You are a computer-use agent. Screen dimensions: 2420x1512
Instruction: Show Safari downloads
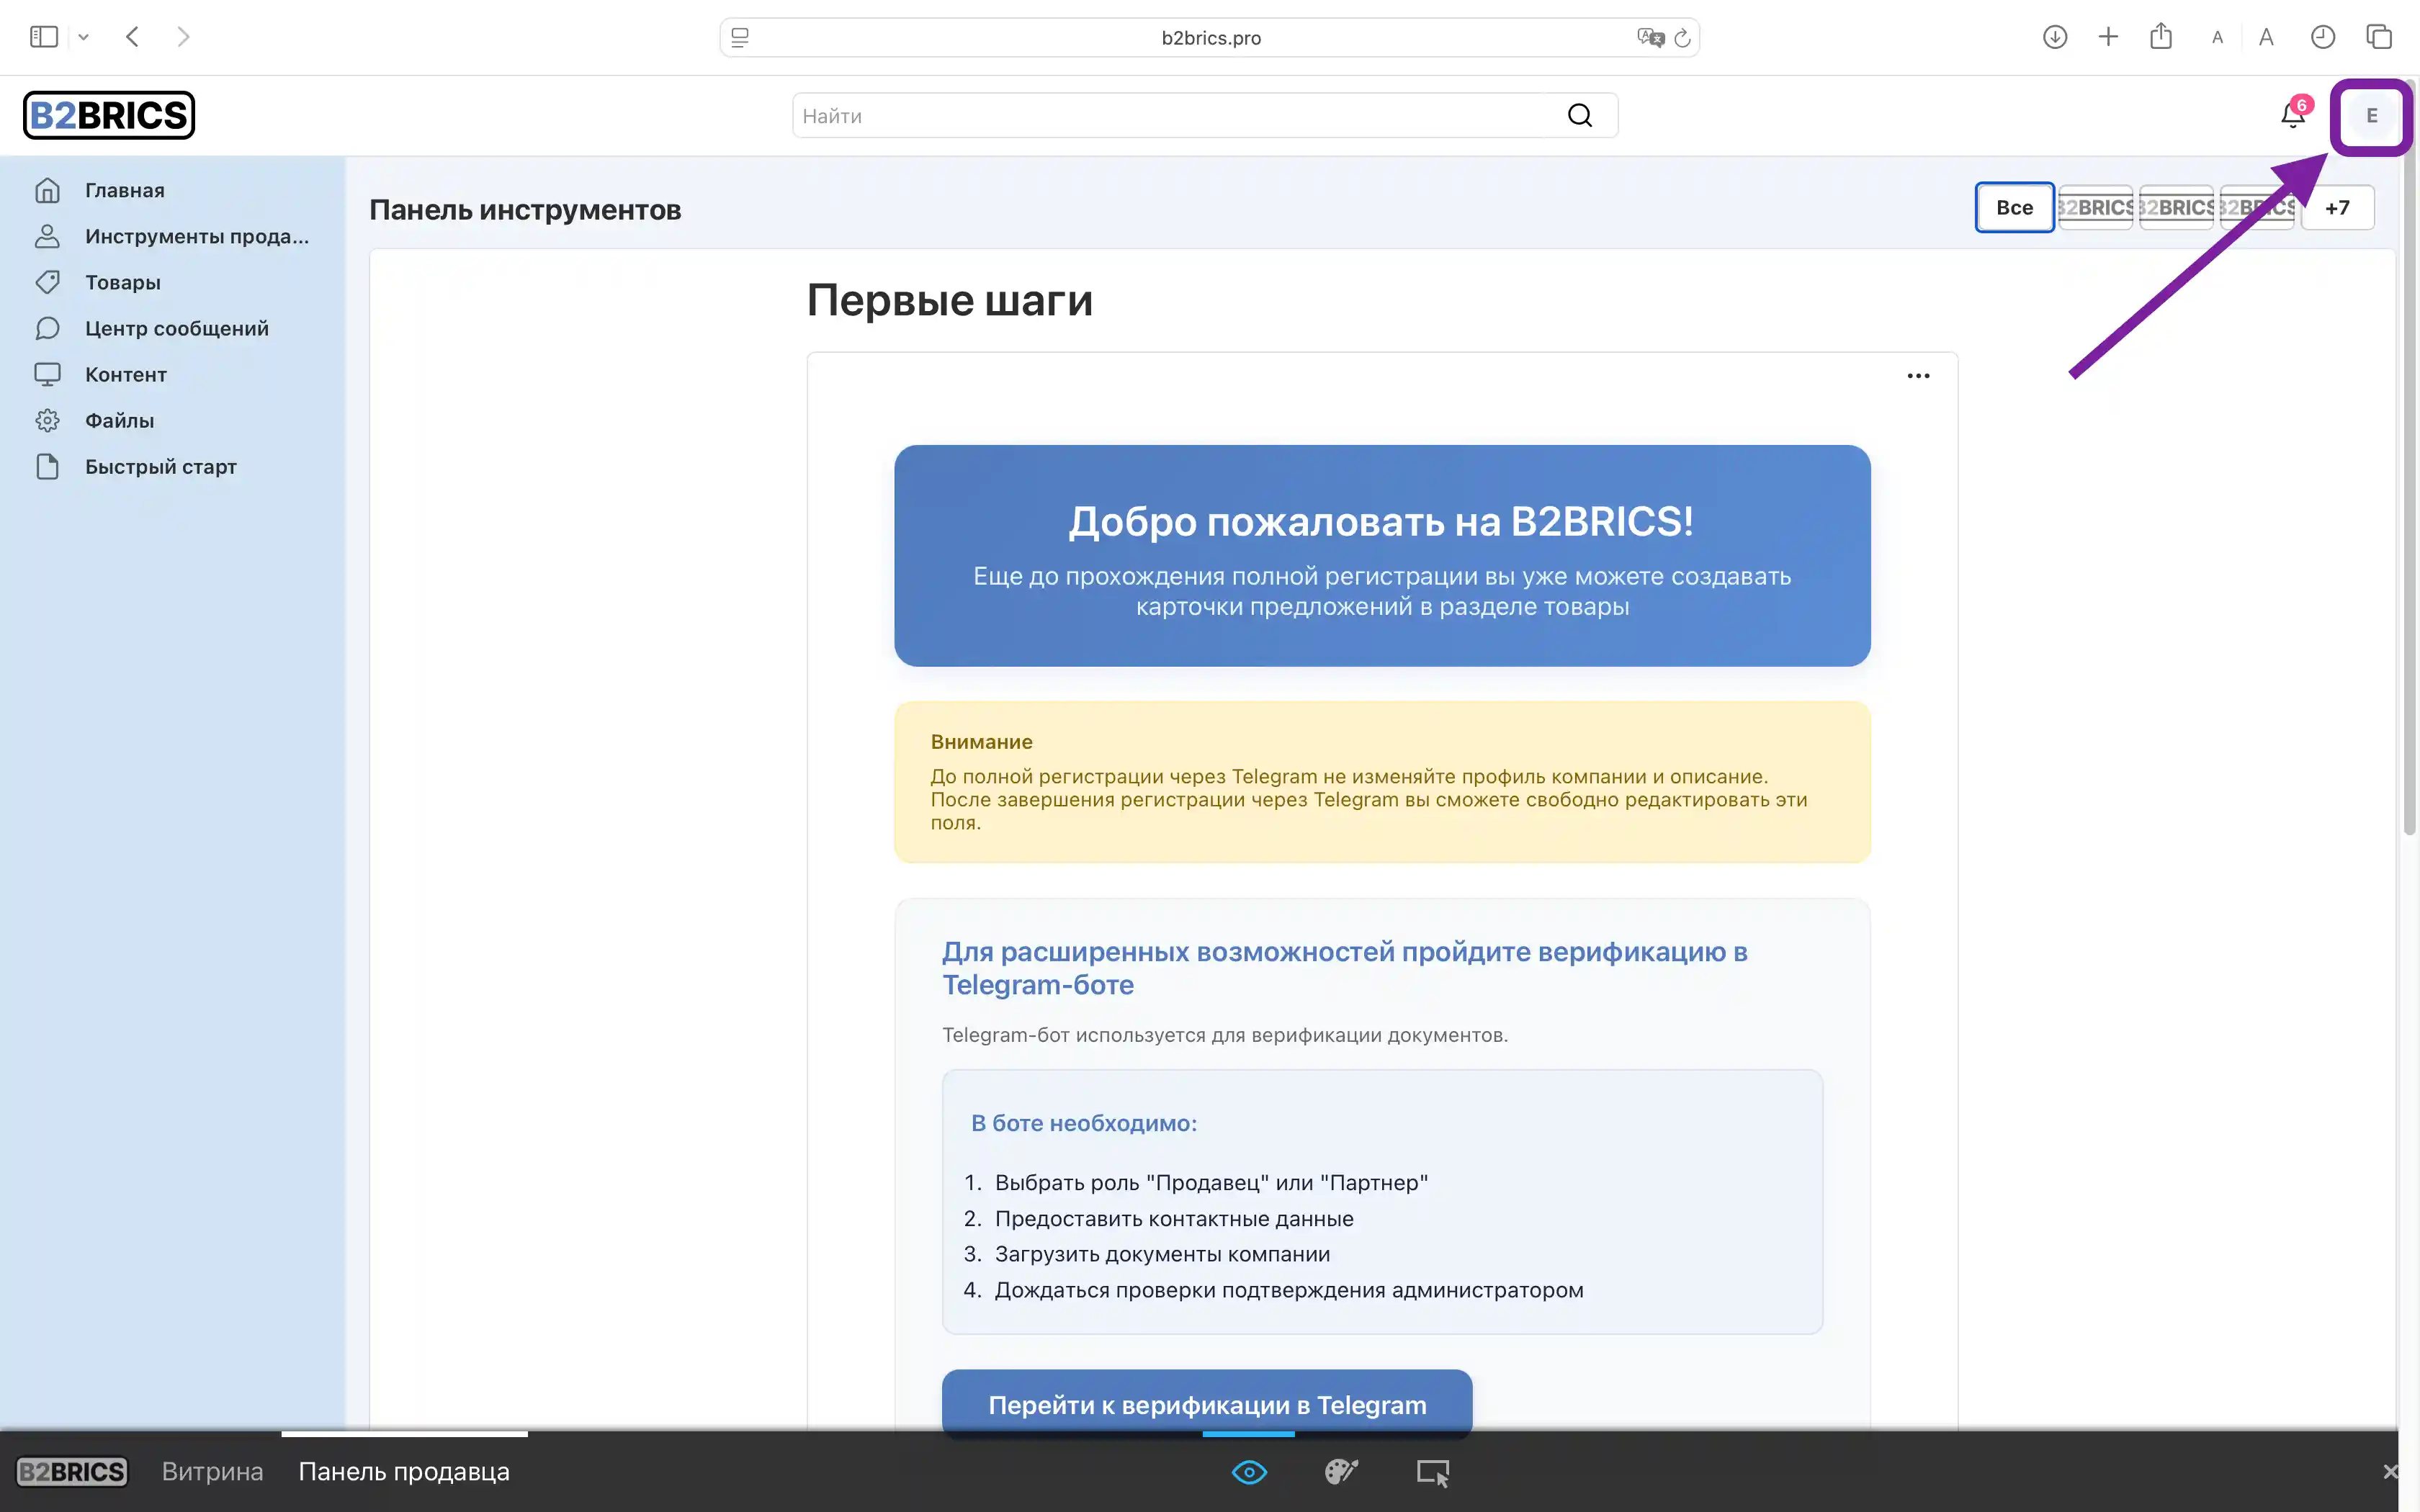click(2055, 37)
